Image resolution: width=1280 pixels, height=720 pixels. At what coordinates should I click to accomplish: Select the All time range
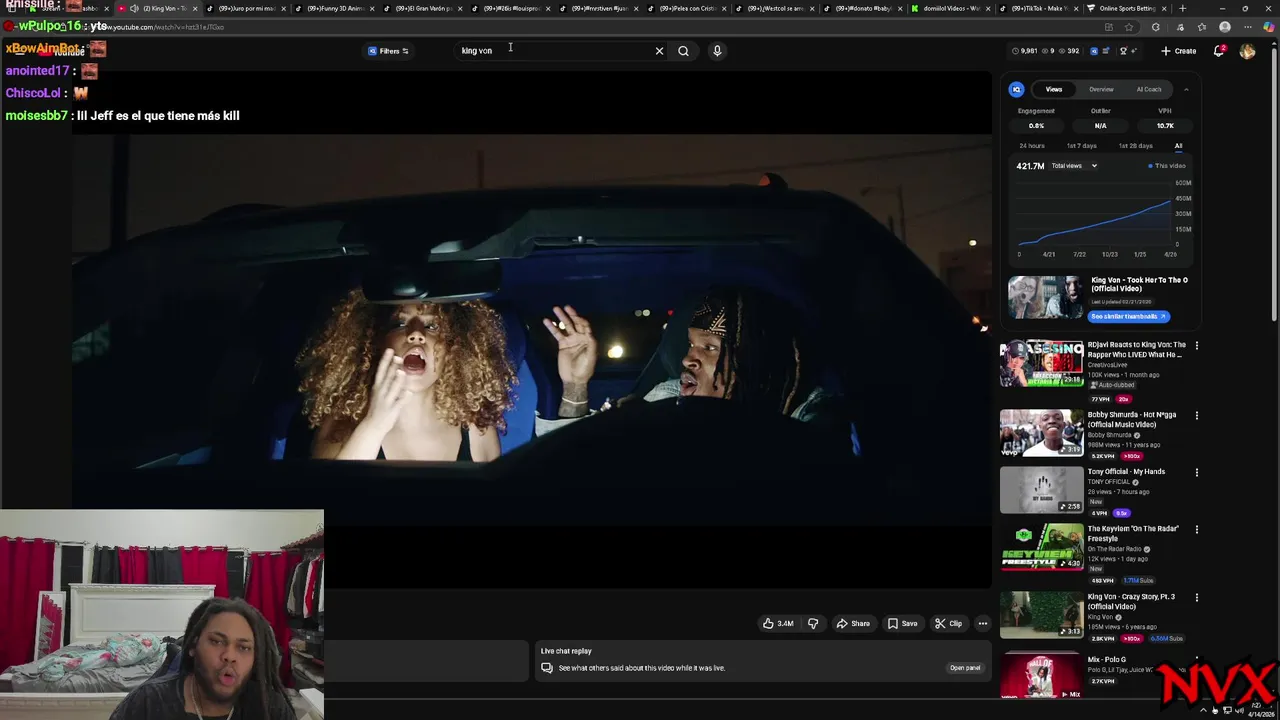[1178, 146]
